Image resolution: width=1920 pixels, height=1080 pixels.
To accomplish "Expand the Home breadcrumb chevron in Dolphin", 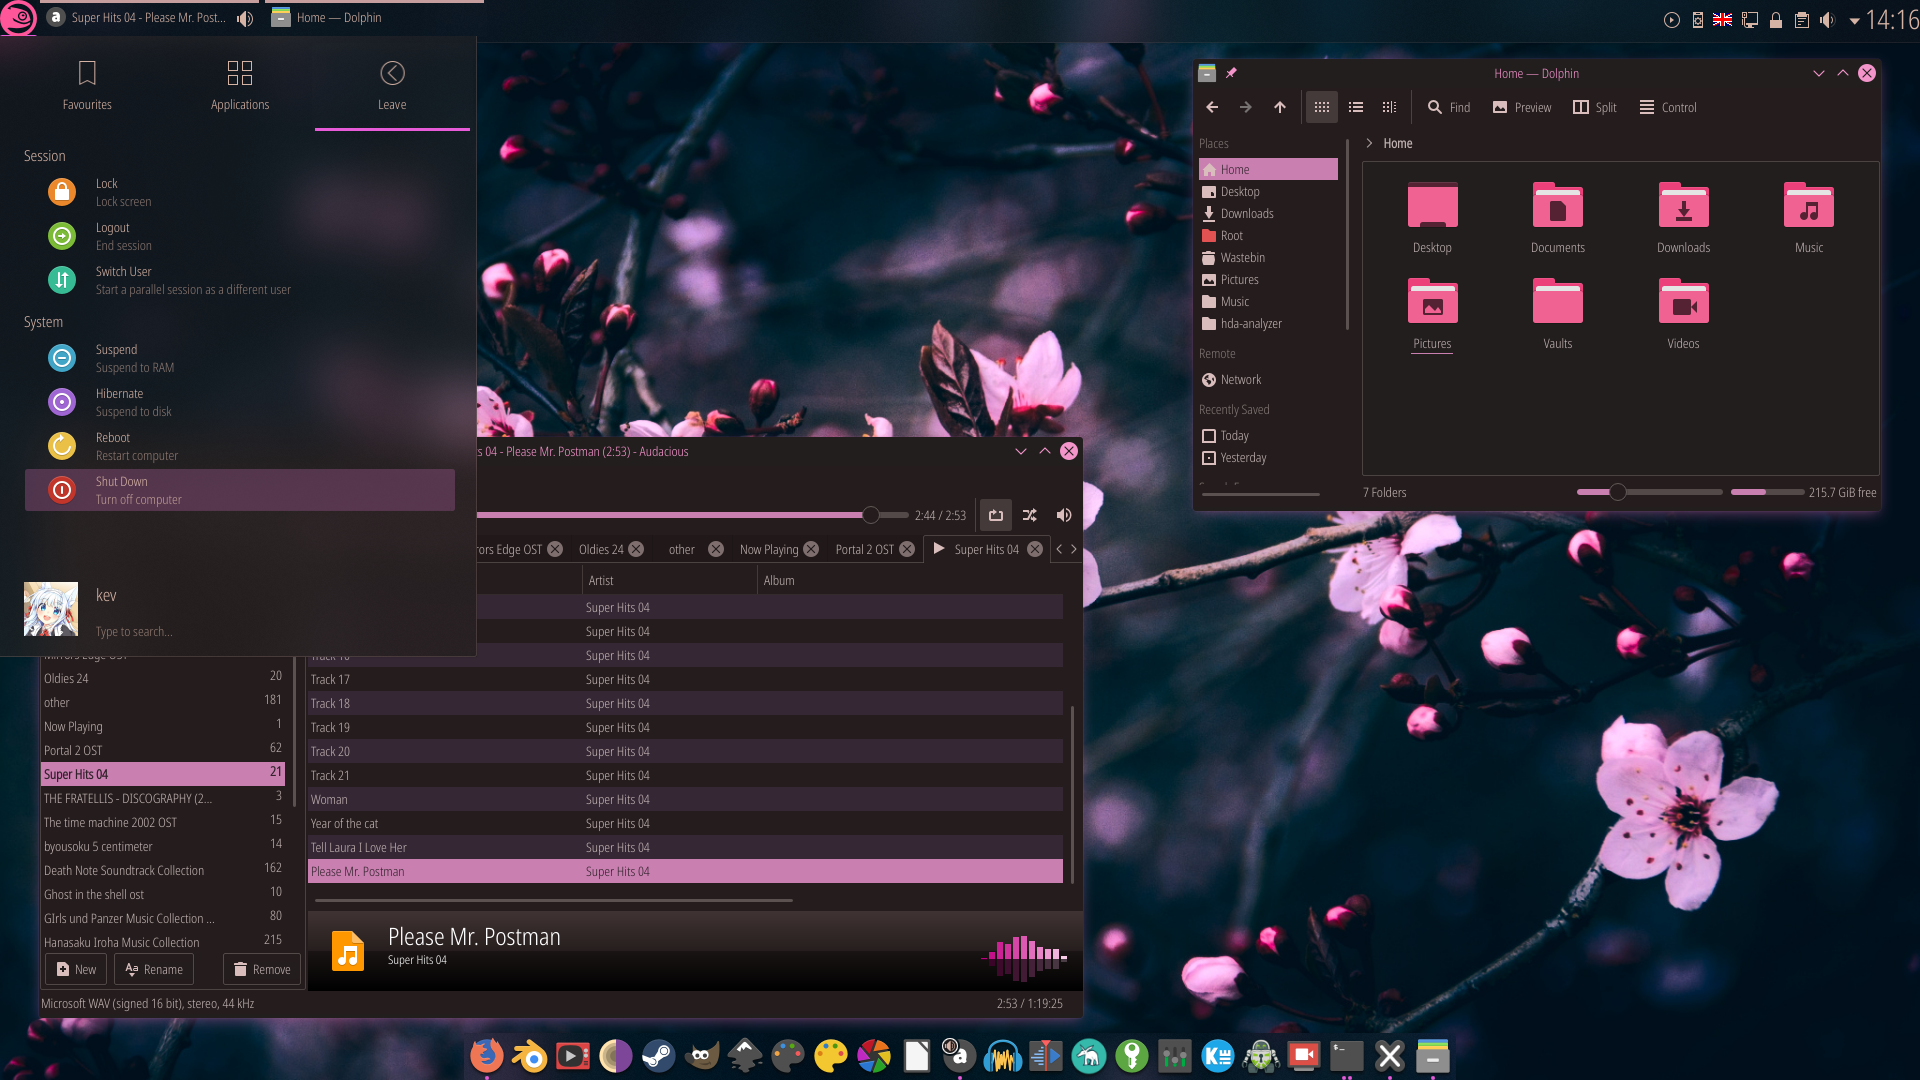I will click(x=1369, y=143).
